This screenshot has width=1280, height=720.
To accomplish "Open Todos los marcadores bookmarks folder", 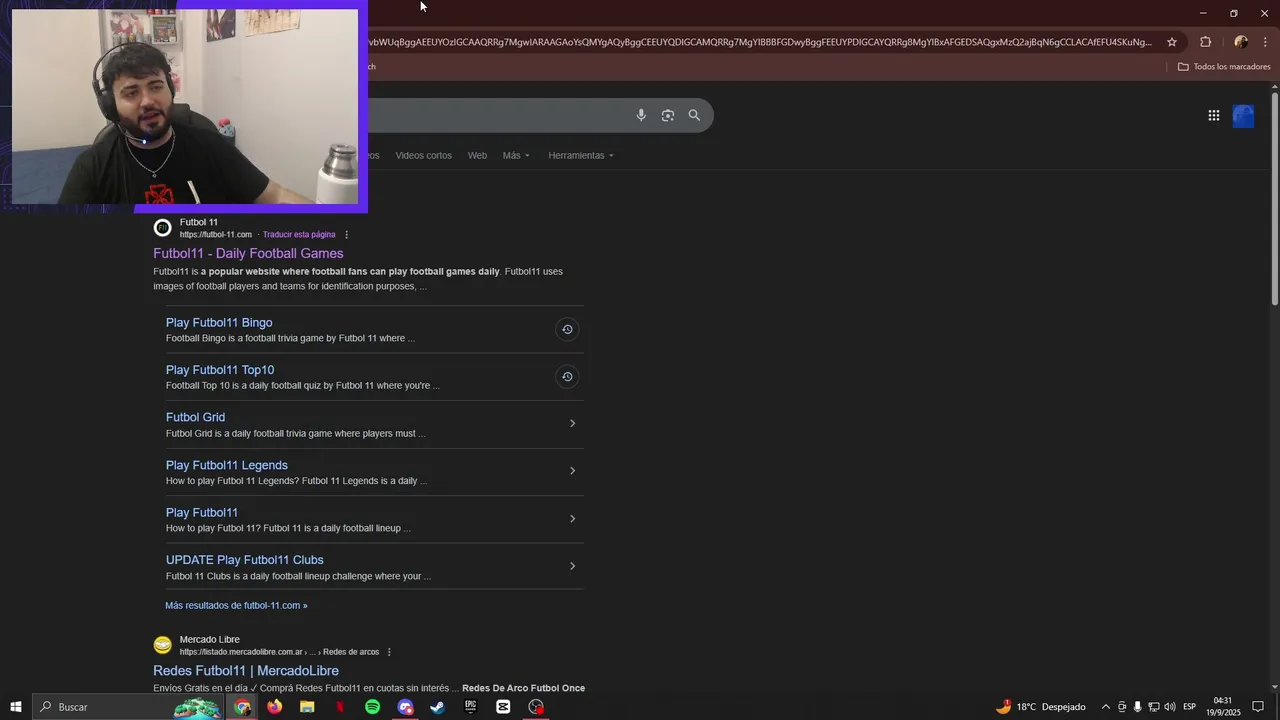I will tap(1224, 67).
